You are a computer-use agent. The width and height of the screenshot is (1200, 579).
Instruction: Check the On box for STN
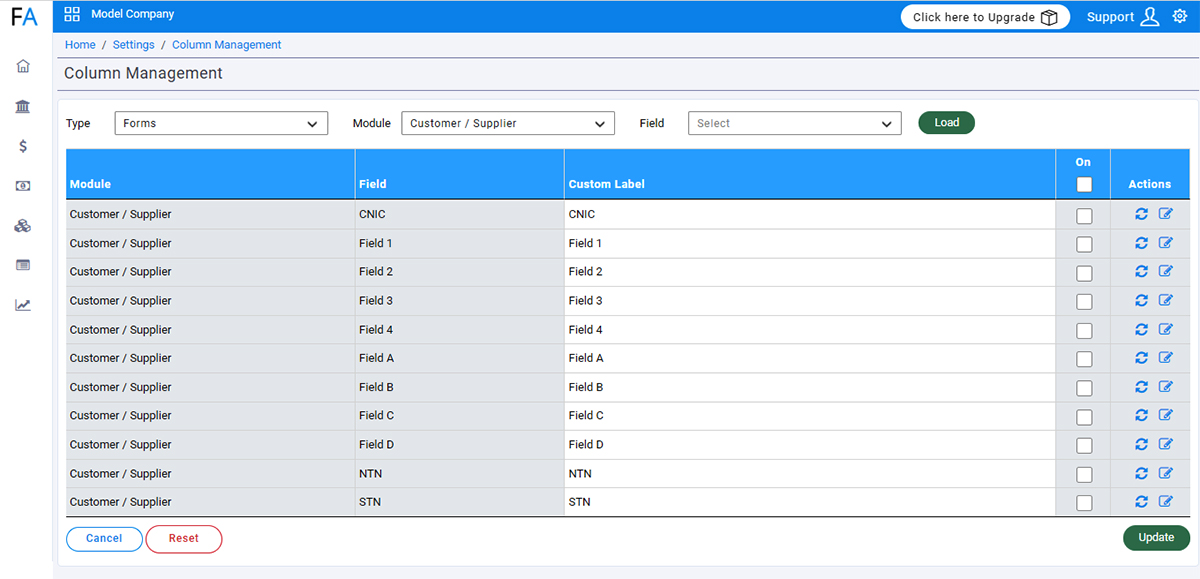coord(1084,503)
